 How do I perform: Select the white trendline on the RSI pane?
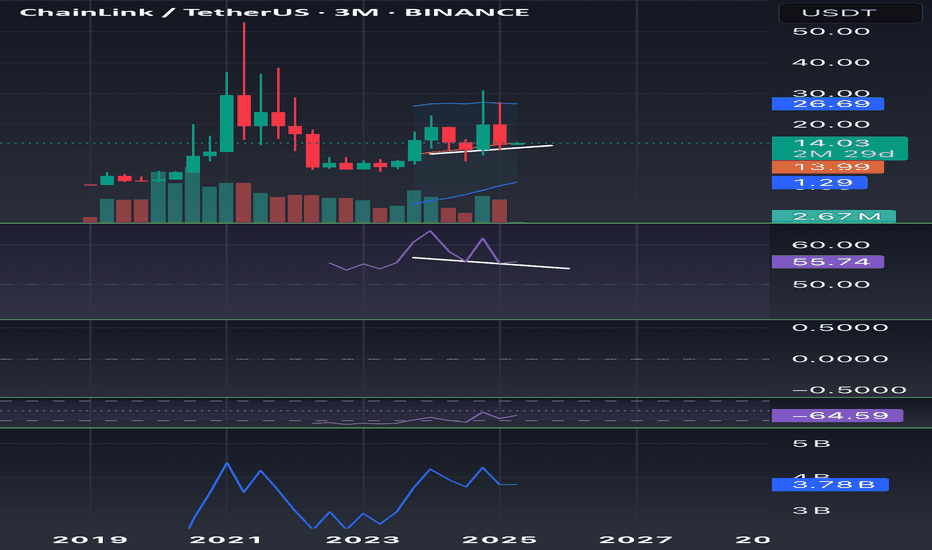click(491, 263)
